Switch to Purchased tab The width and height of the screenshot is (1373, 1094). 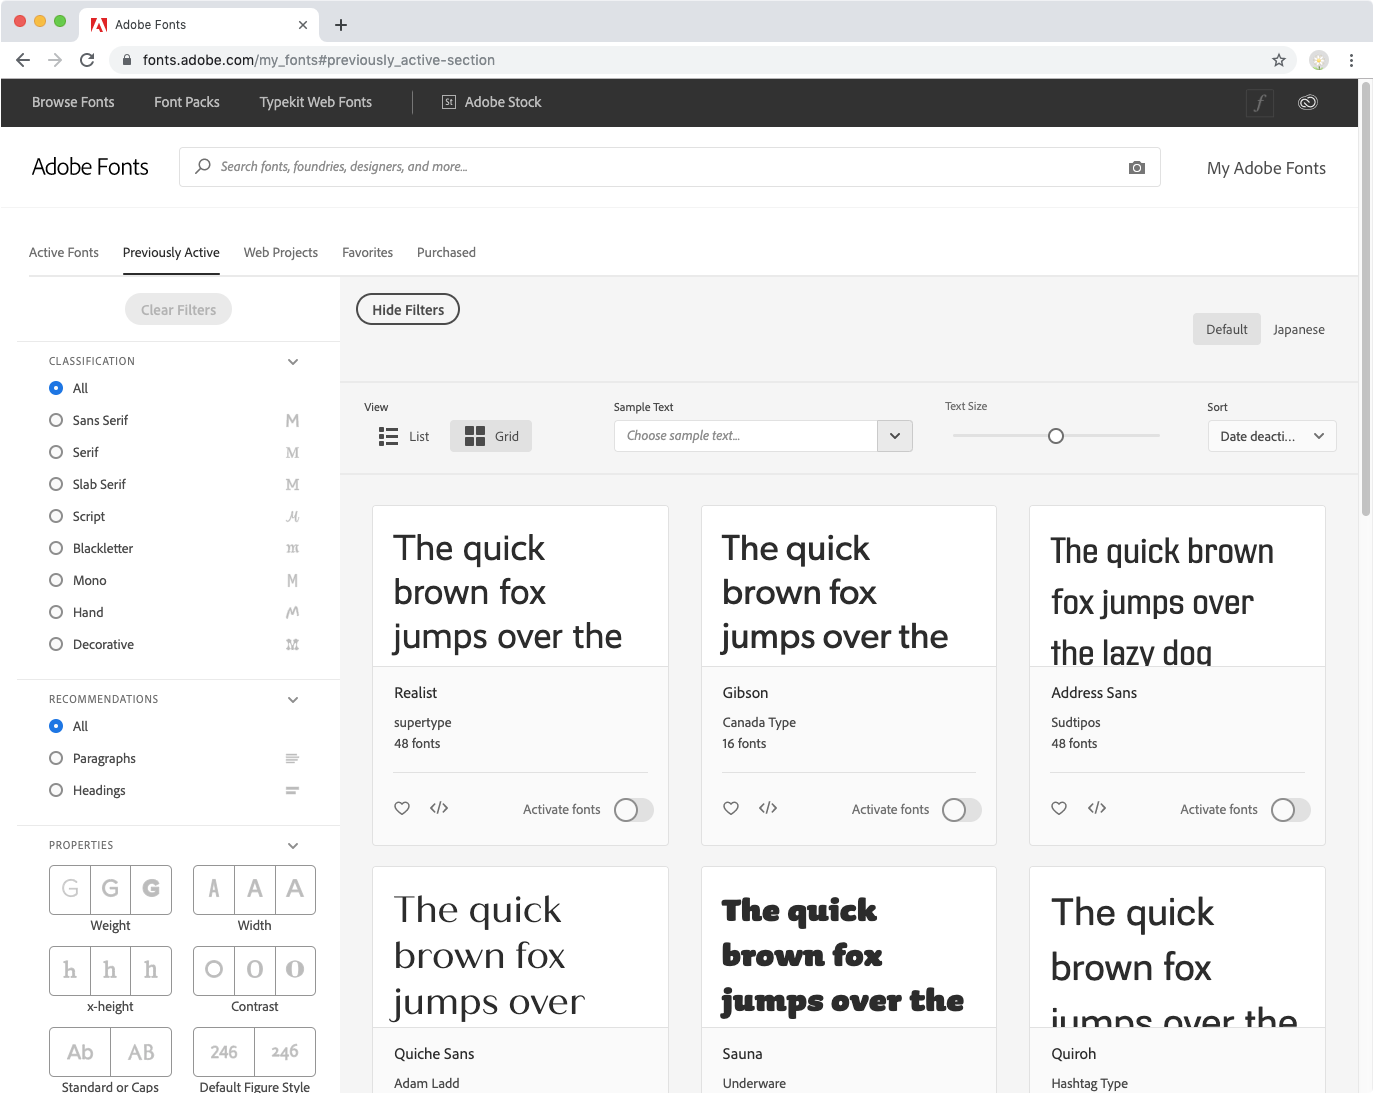coord(446,253)
